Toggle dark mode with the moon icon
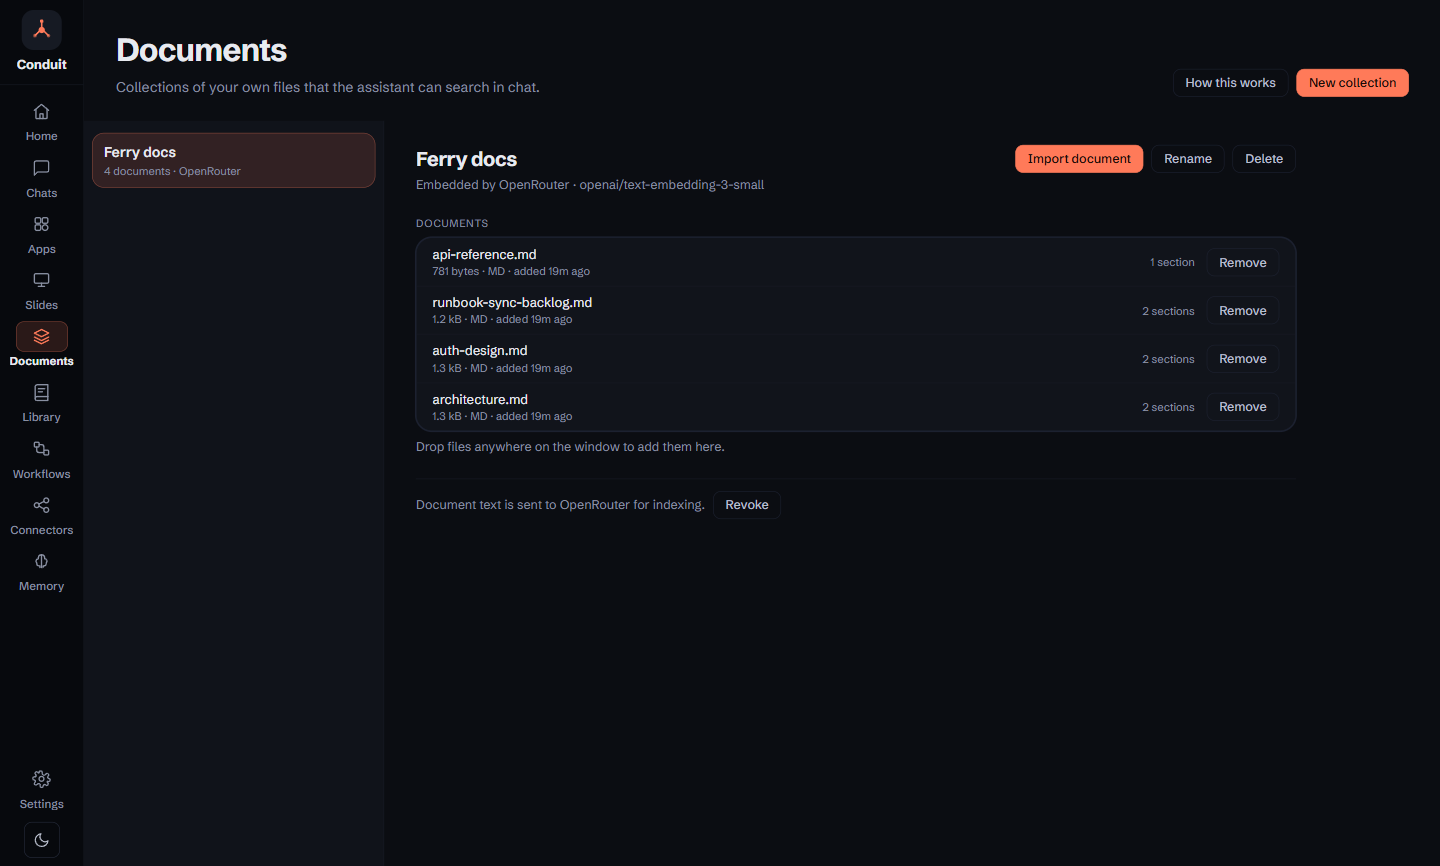This screenshot has width=1440, height=866. (x=41, y=840)
